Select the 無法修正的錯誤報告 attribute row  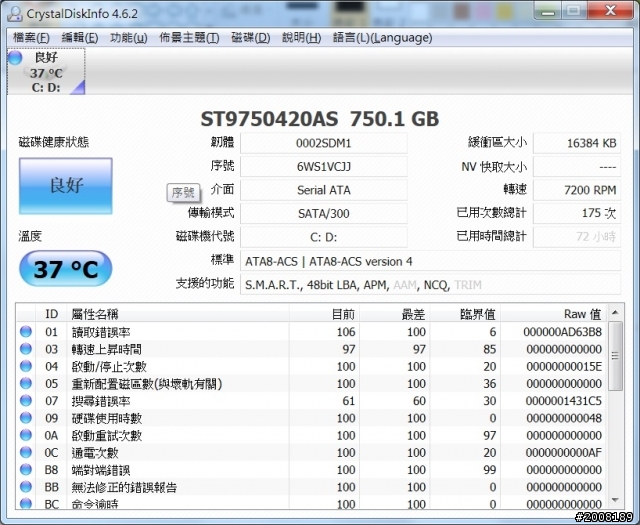(312, 487)
